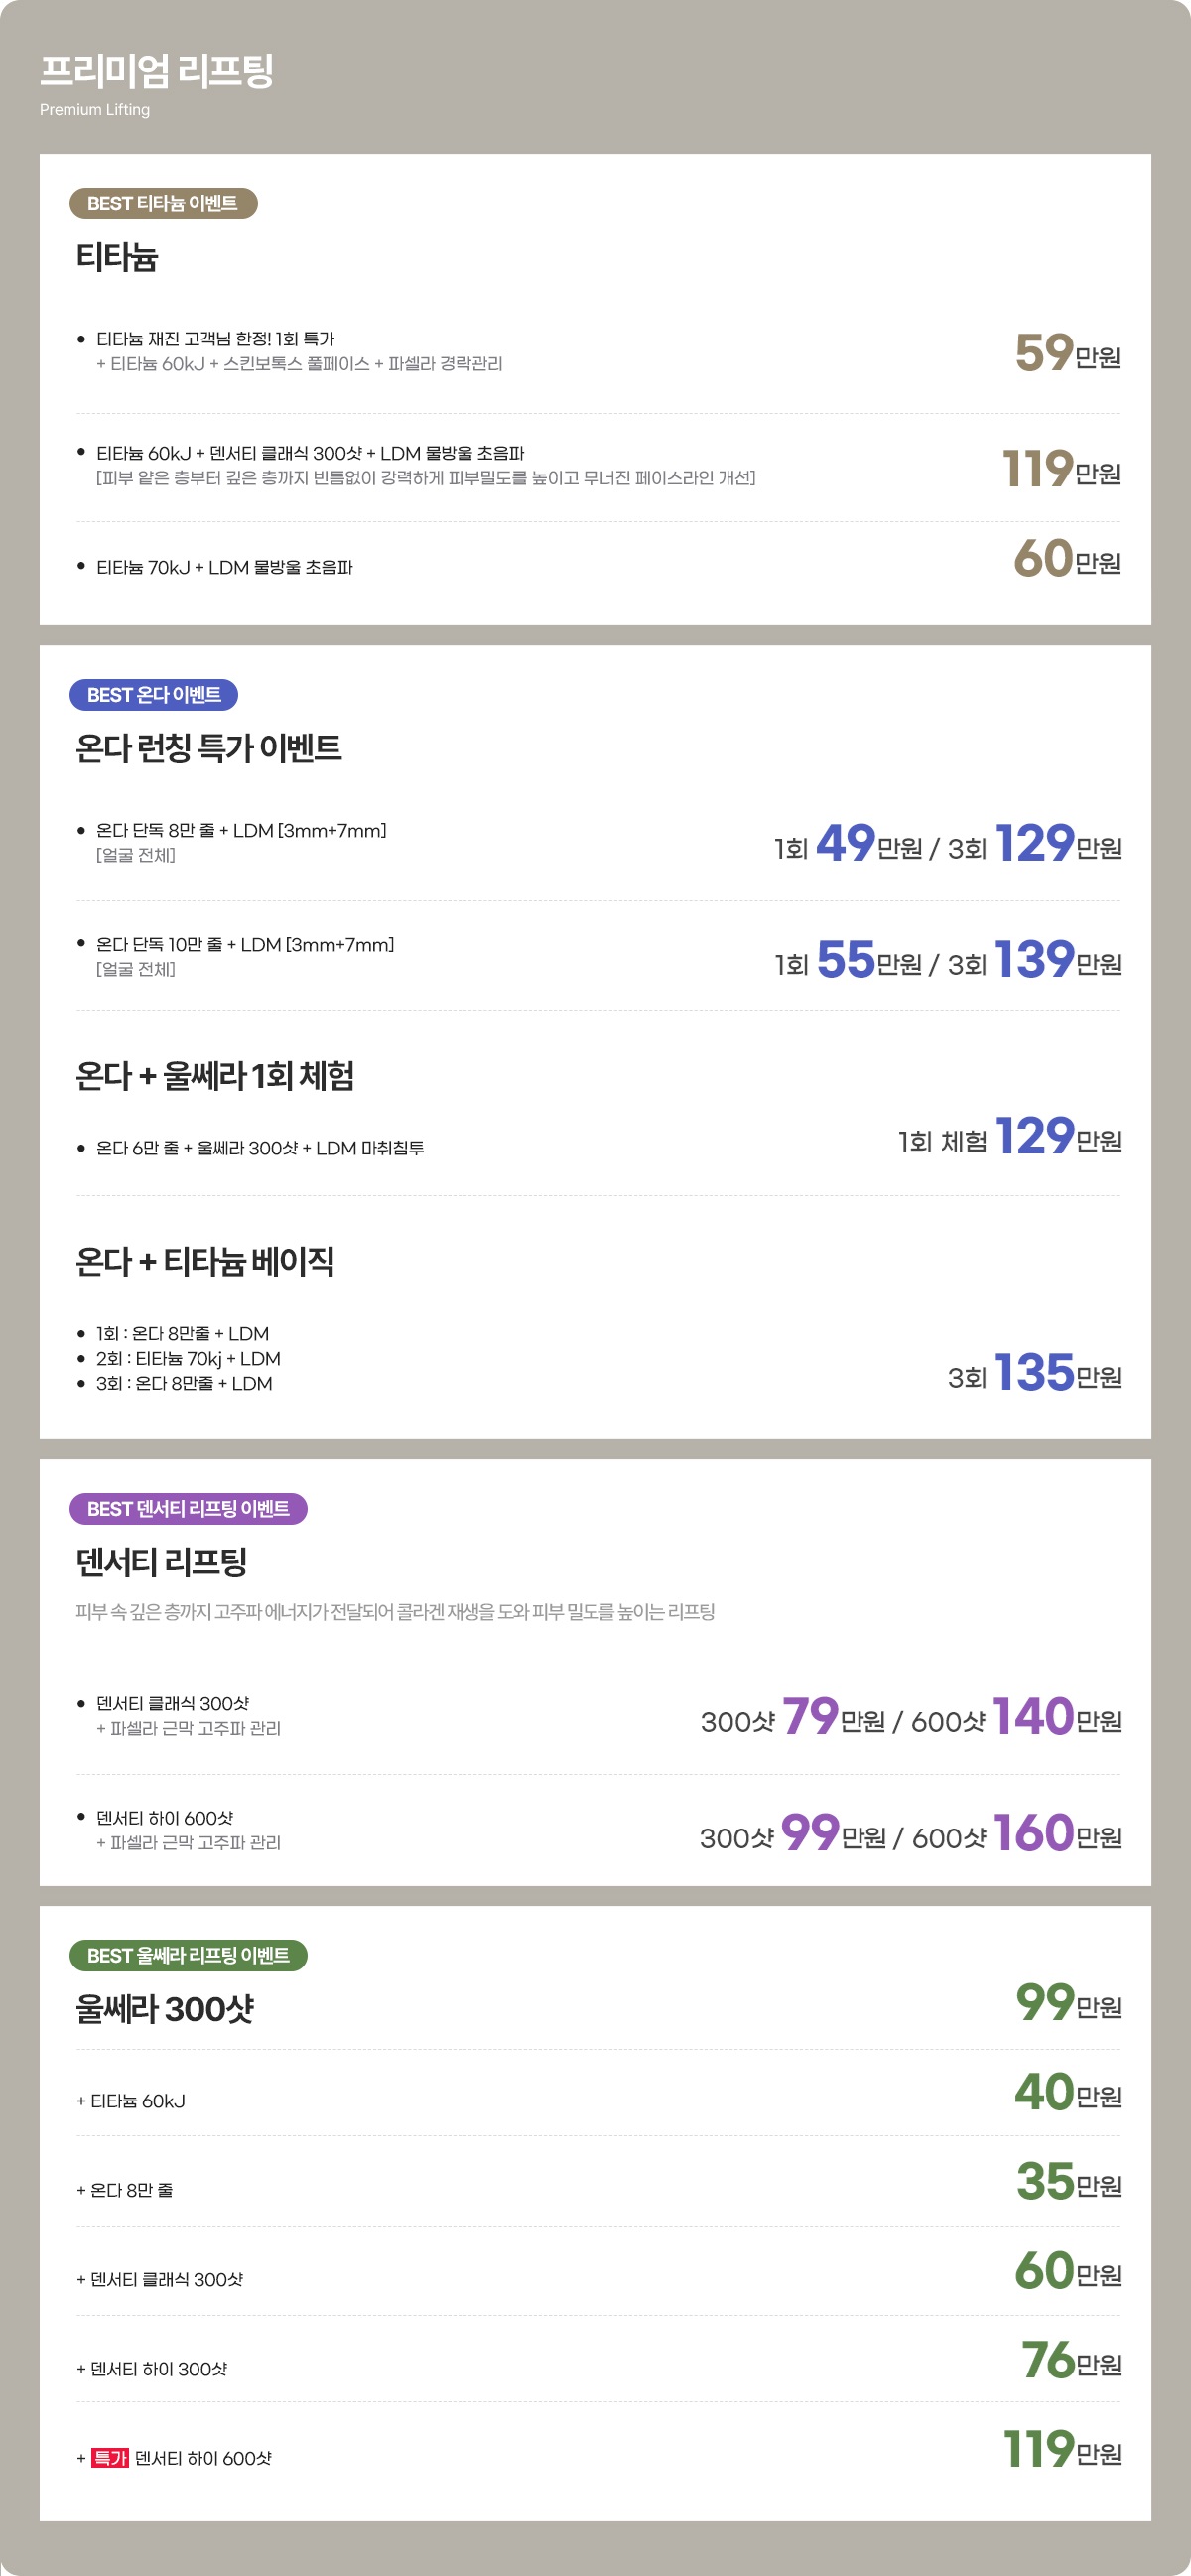Select the 덴서티 클래식 300샷 item
Viewport: 1191px width, 2576px height.
pyautogui.click(x=172, y=1703)
